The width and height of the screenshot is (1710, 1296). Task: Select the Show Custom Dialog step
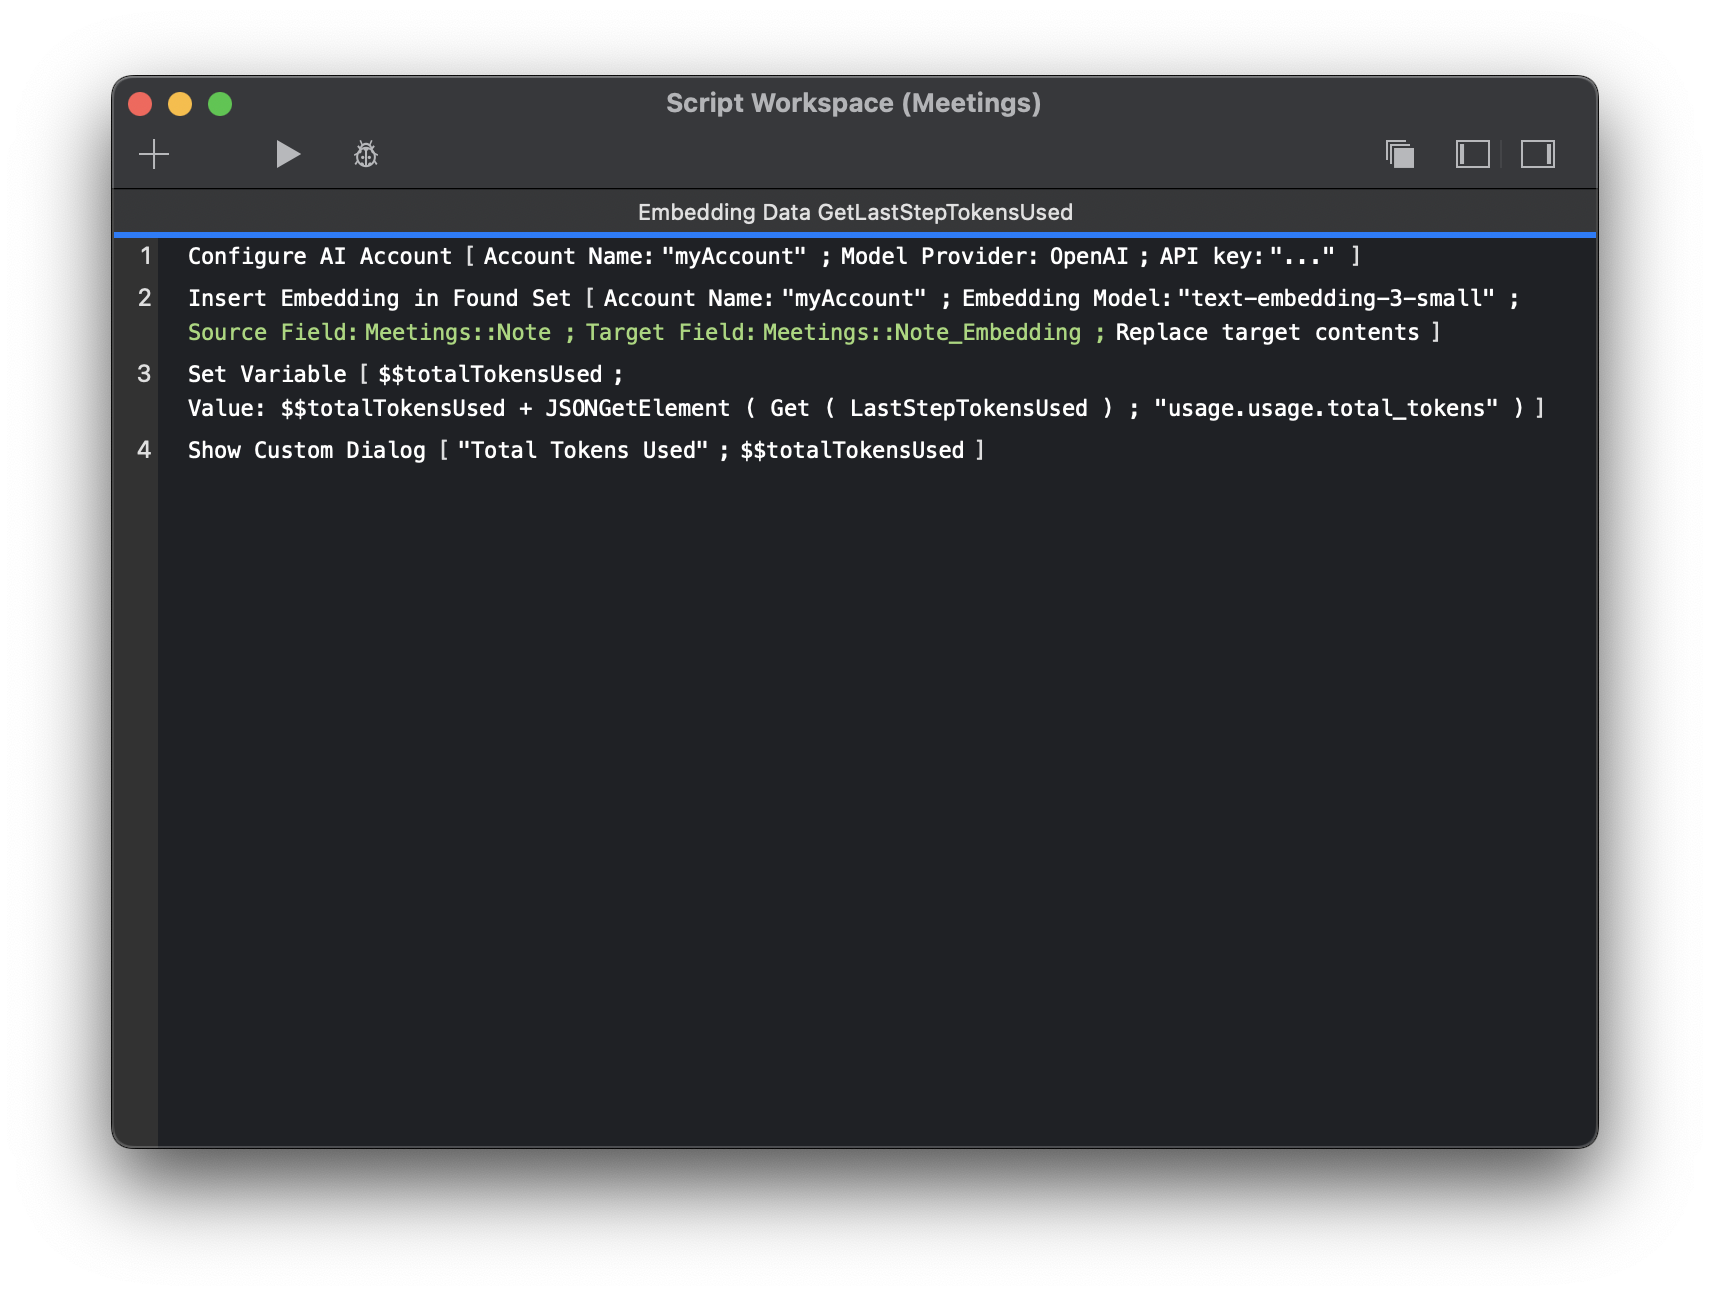click(x=306, y=450)
